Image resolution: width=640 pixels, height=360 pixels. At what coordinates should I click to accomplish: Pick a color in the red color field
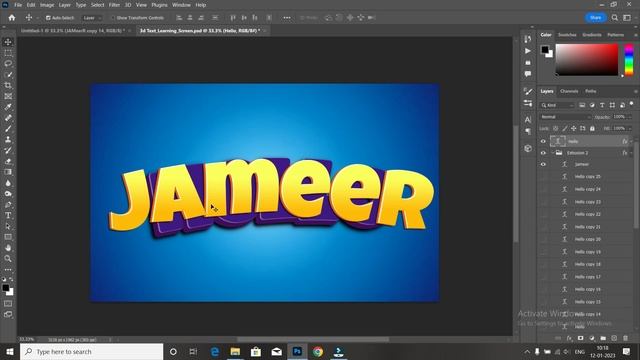[x=587, y=60]
